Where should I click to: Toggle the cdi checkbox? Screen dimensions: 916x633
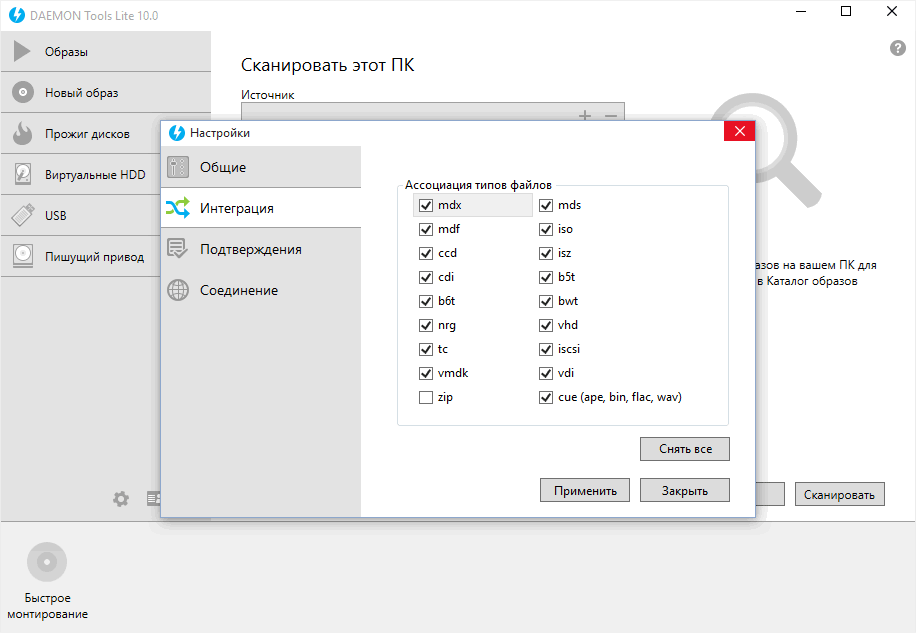click(426, 277)
